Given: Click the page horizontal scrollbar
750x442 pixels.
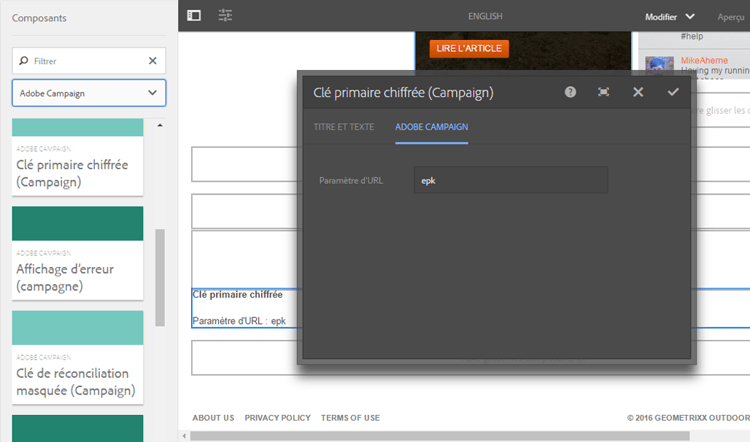Looking at the screenshot, I should 440,436.
